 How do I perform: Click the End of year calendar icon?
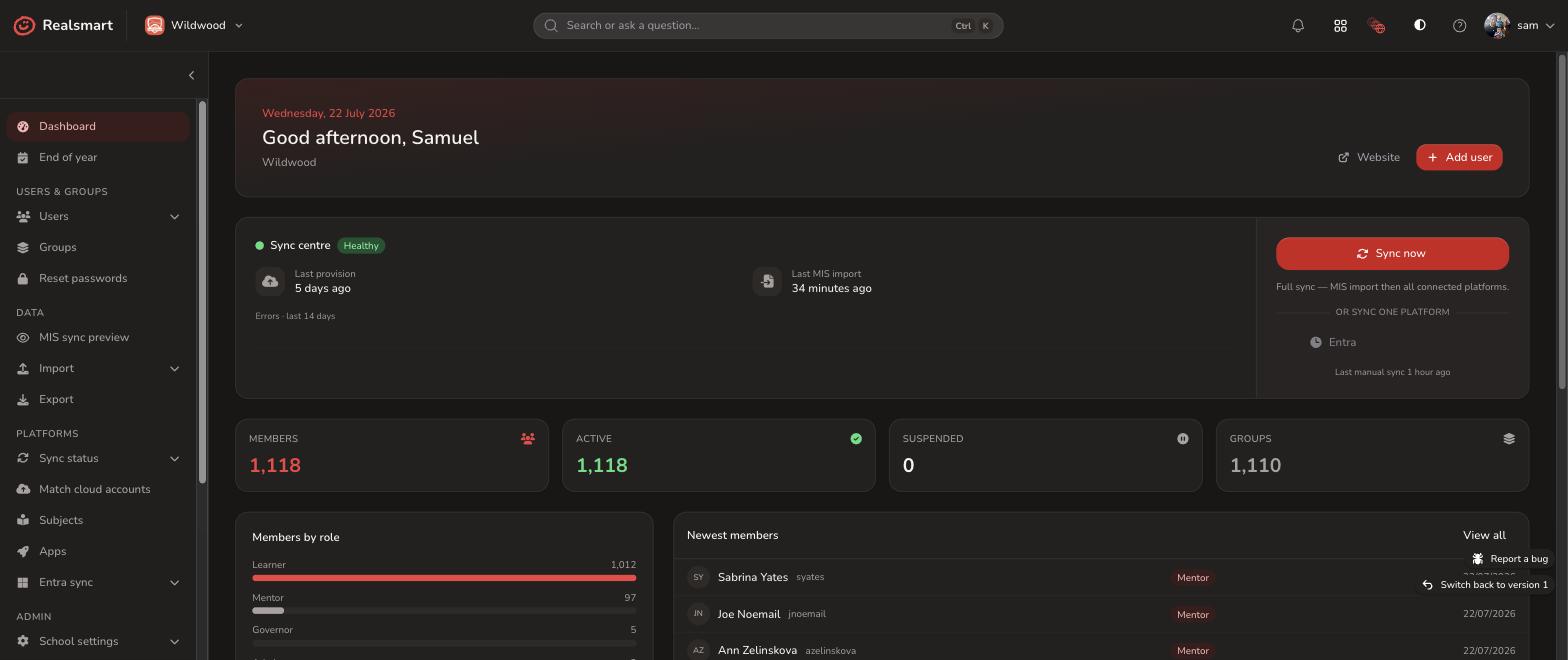point(23,157)
